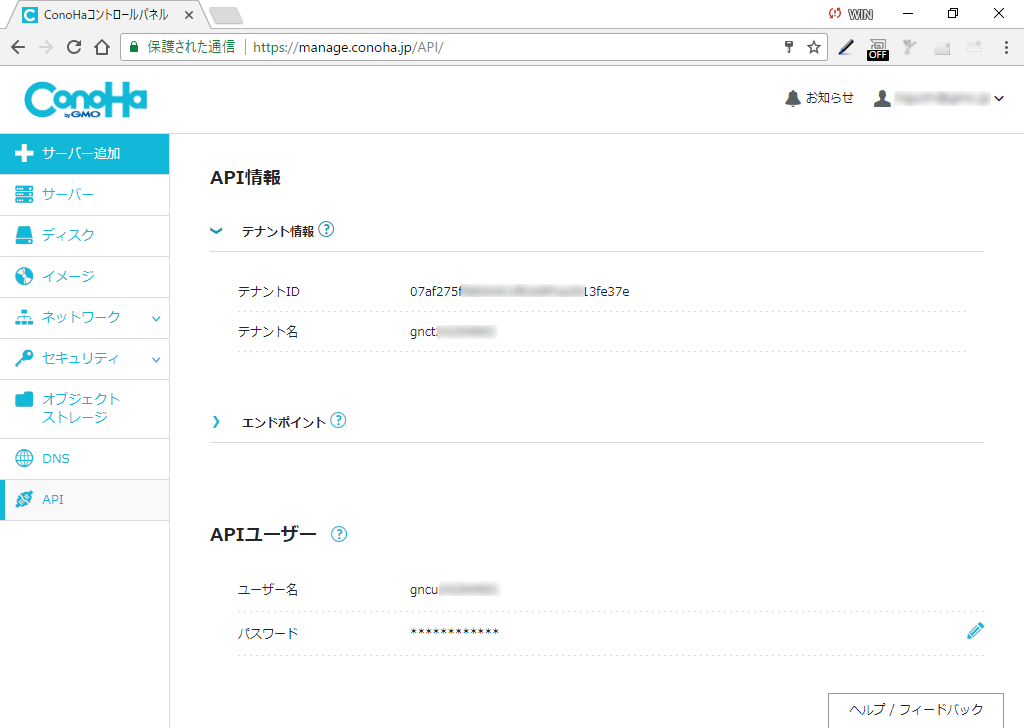
Task: Expand the セキュリティ submenu chevron
Action: coord(156,360)
